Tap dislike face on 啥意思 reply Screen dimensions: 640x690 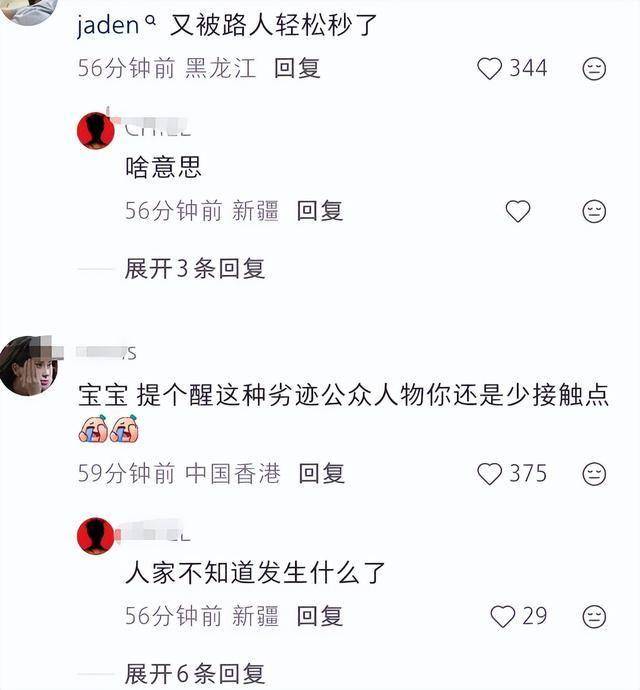click(594, 211)
